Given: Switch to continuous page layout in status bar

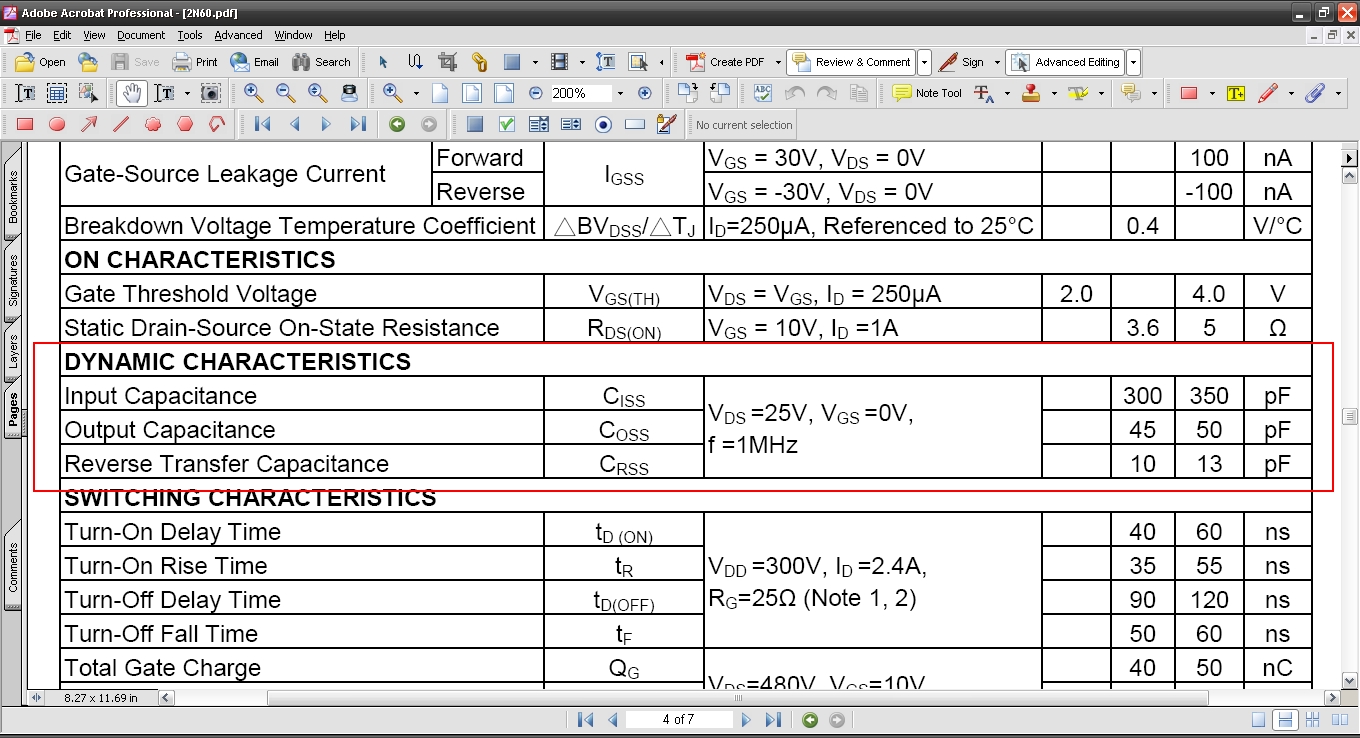Looking at the screenshot, I should [x=1286, y=720].
